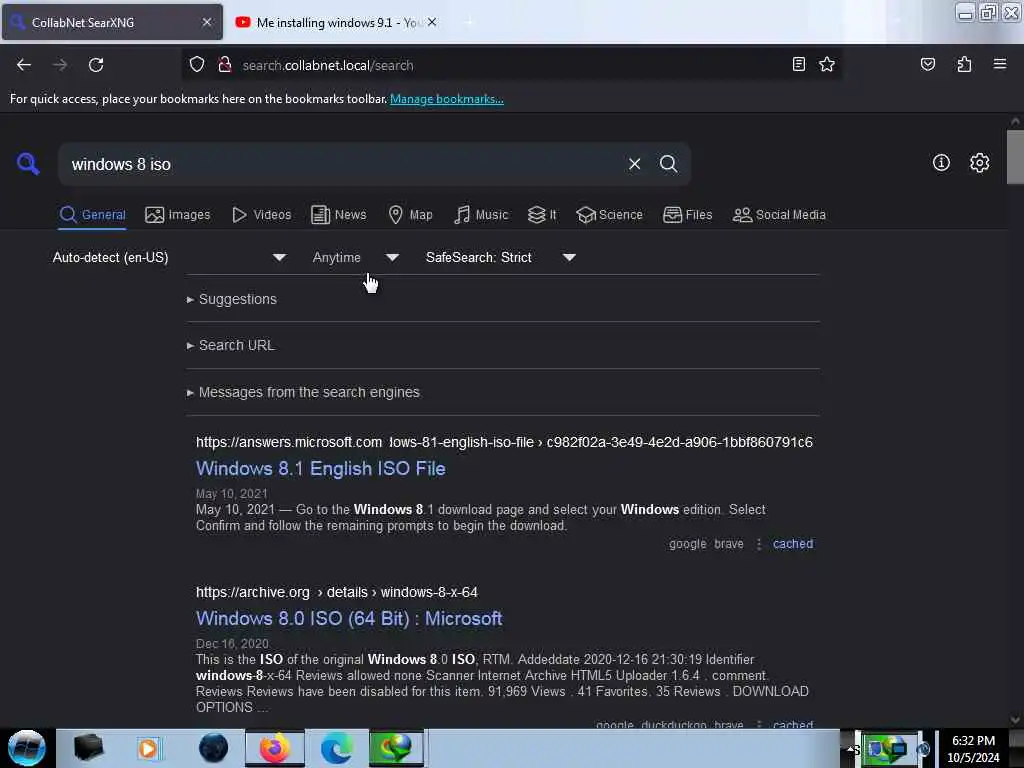Switch to Science search category
This screenshot has height=768, width=1024.
609,215
